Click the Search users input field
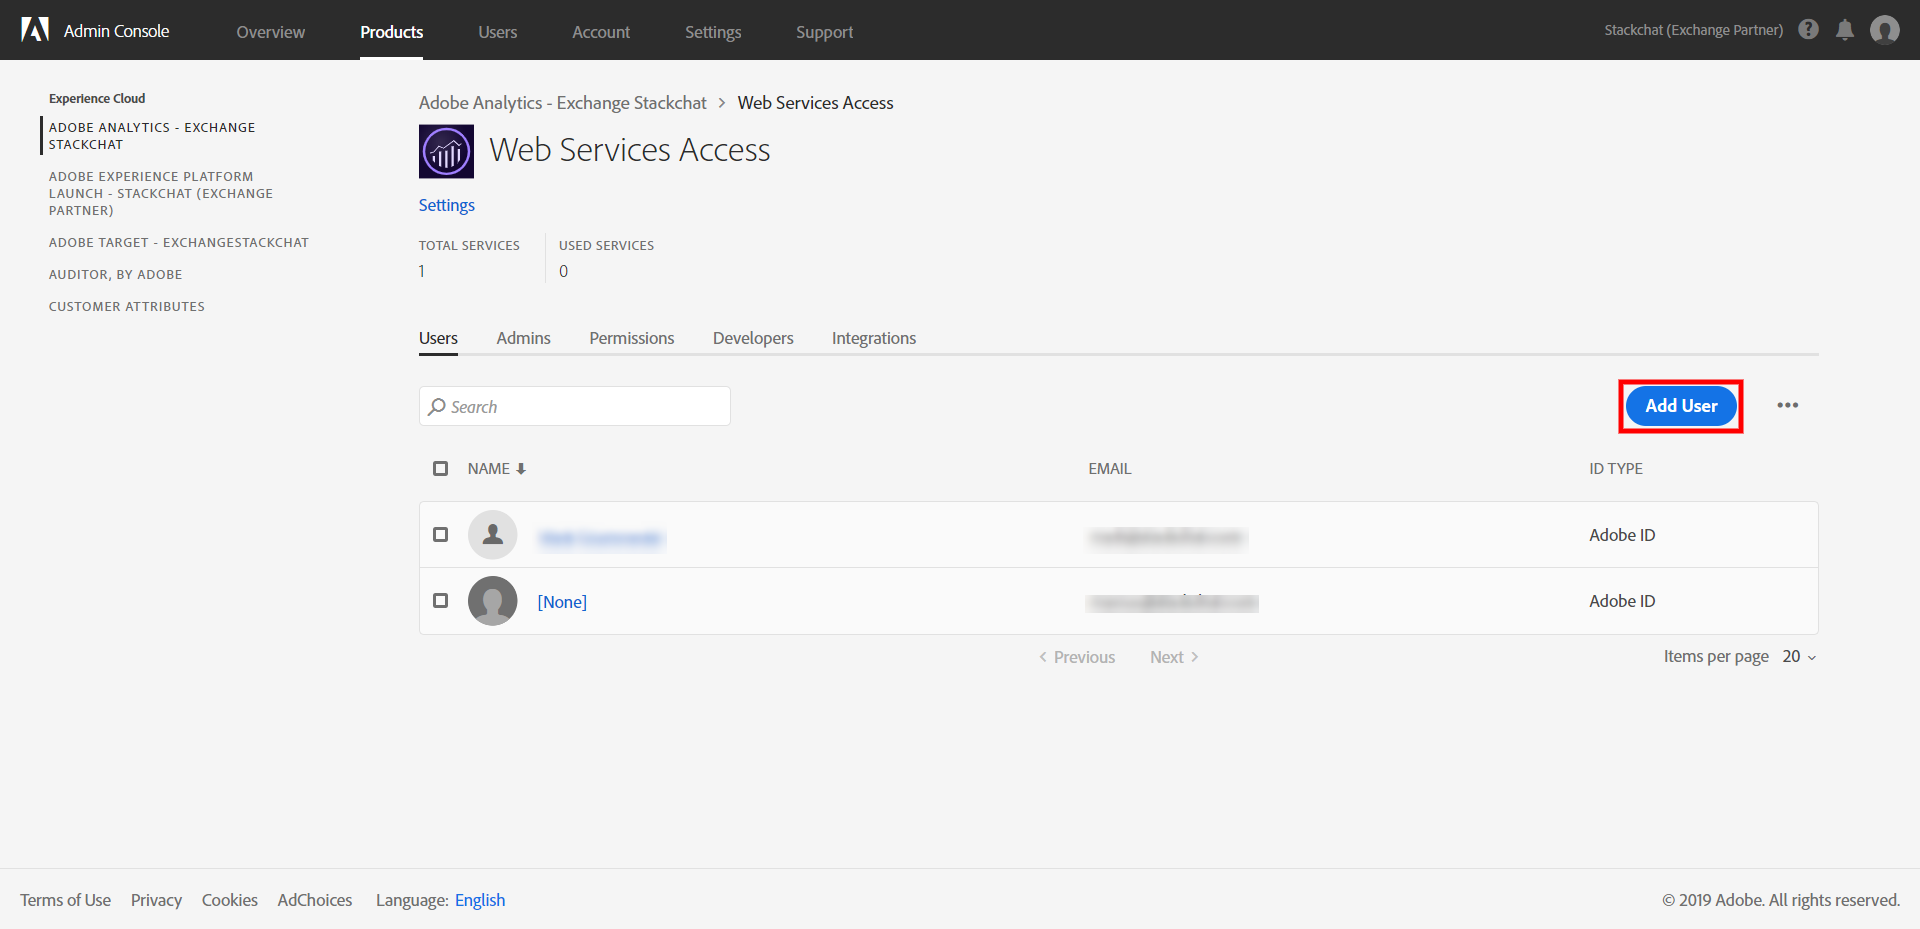1920x929 pixels. pyautogui.click(x=575, y=406)
